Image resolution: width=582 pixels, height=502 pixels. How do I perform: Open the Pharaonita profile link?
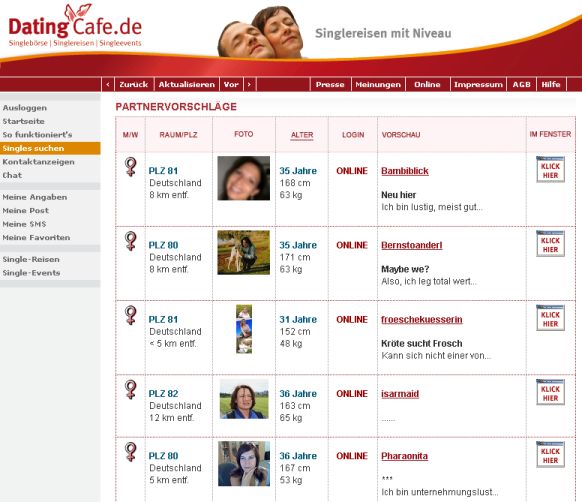click(x=404, y=456)
